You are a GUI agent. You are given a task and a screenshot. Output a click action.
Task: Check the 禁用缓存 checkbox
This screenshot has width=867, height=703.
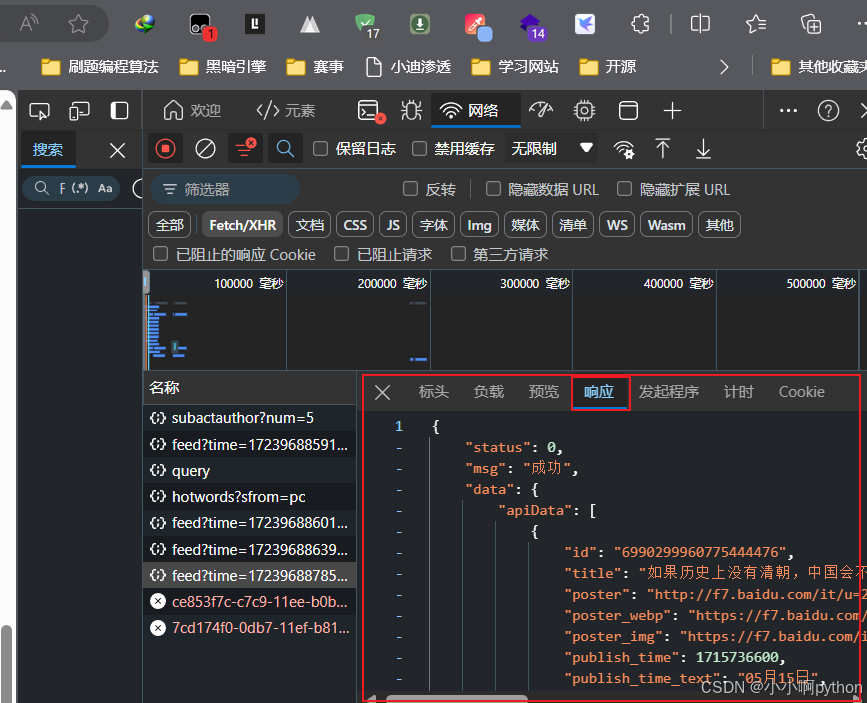420,149
